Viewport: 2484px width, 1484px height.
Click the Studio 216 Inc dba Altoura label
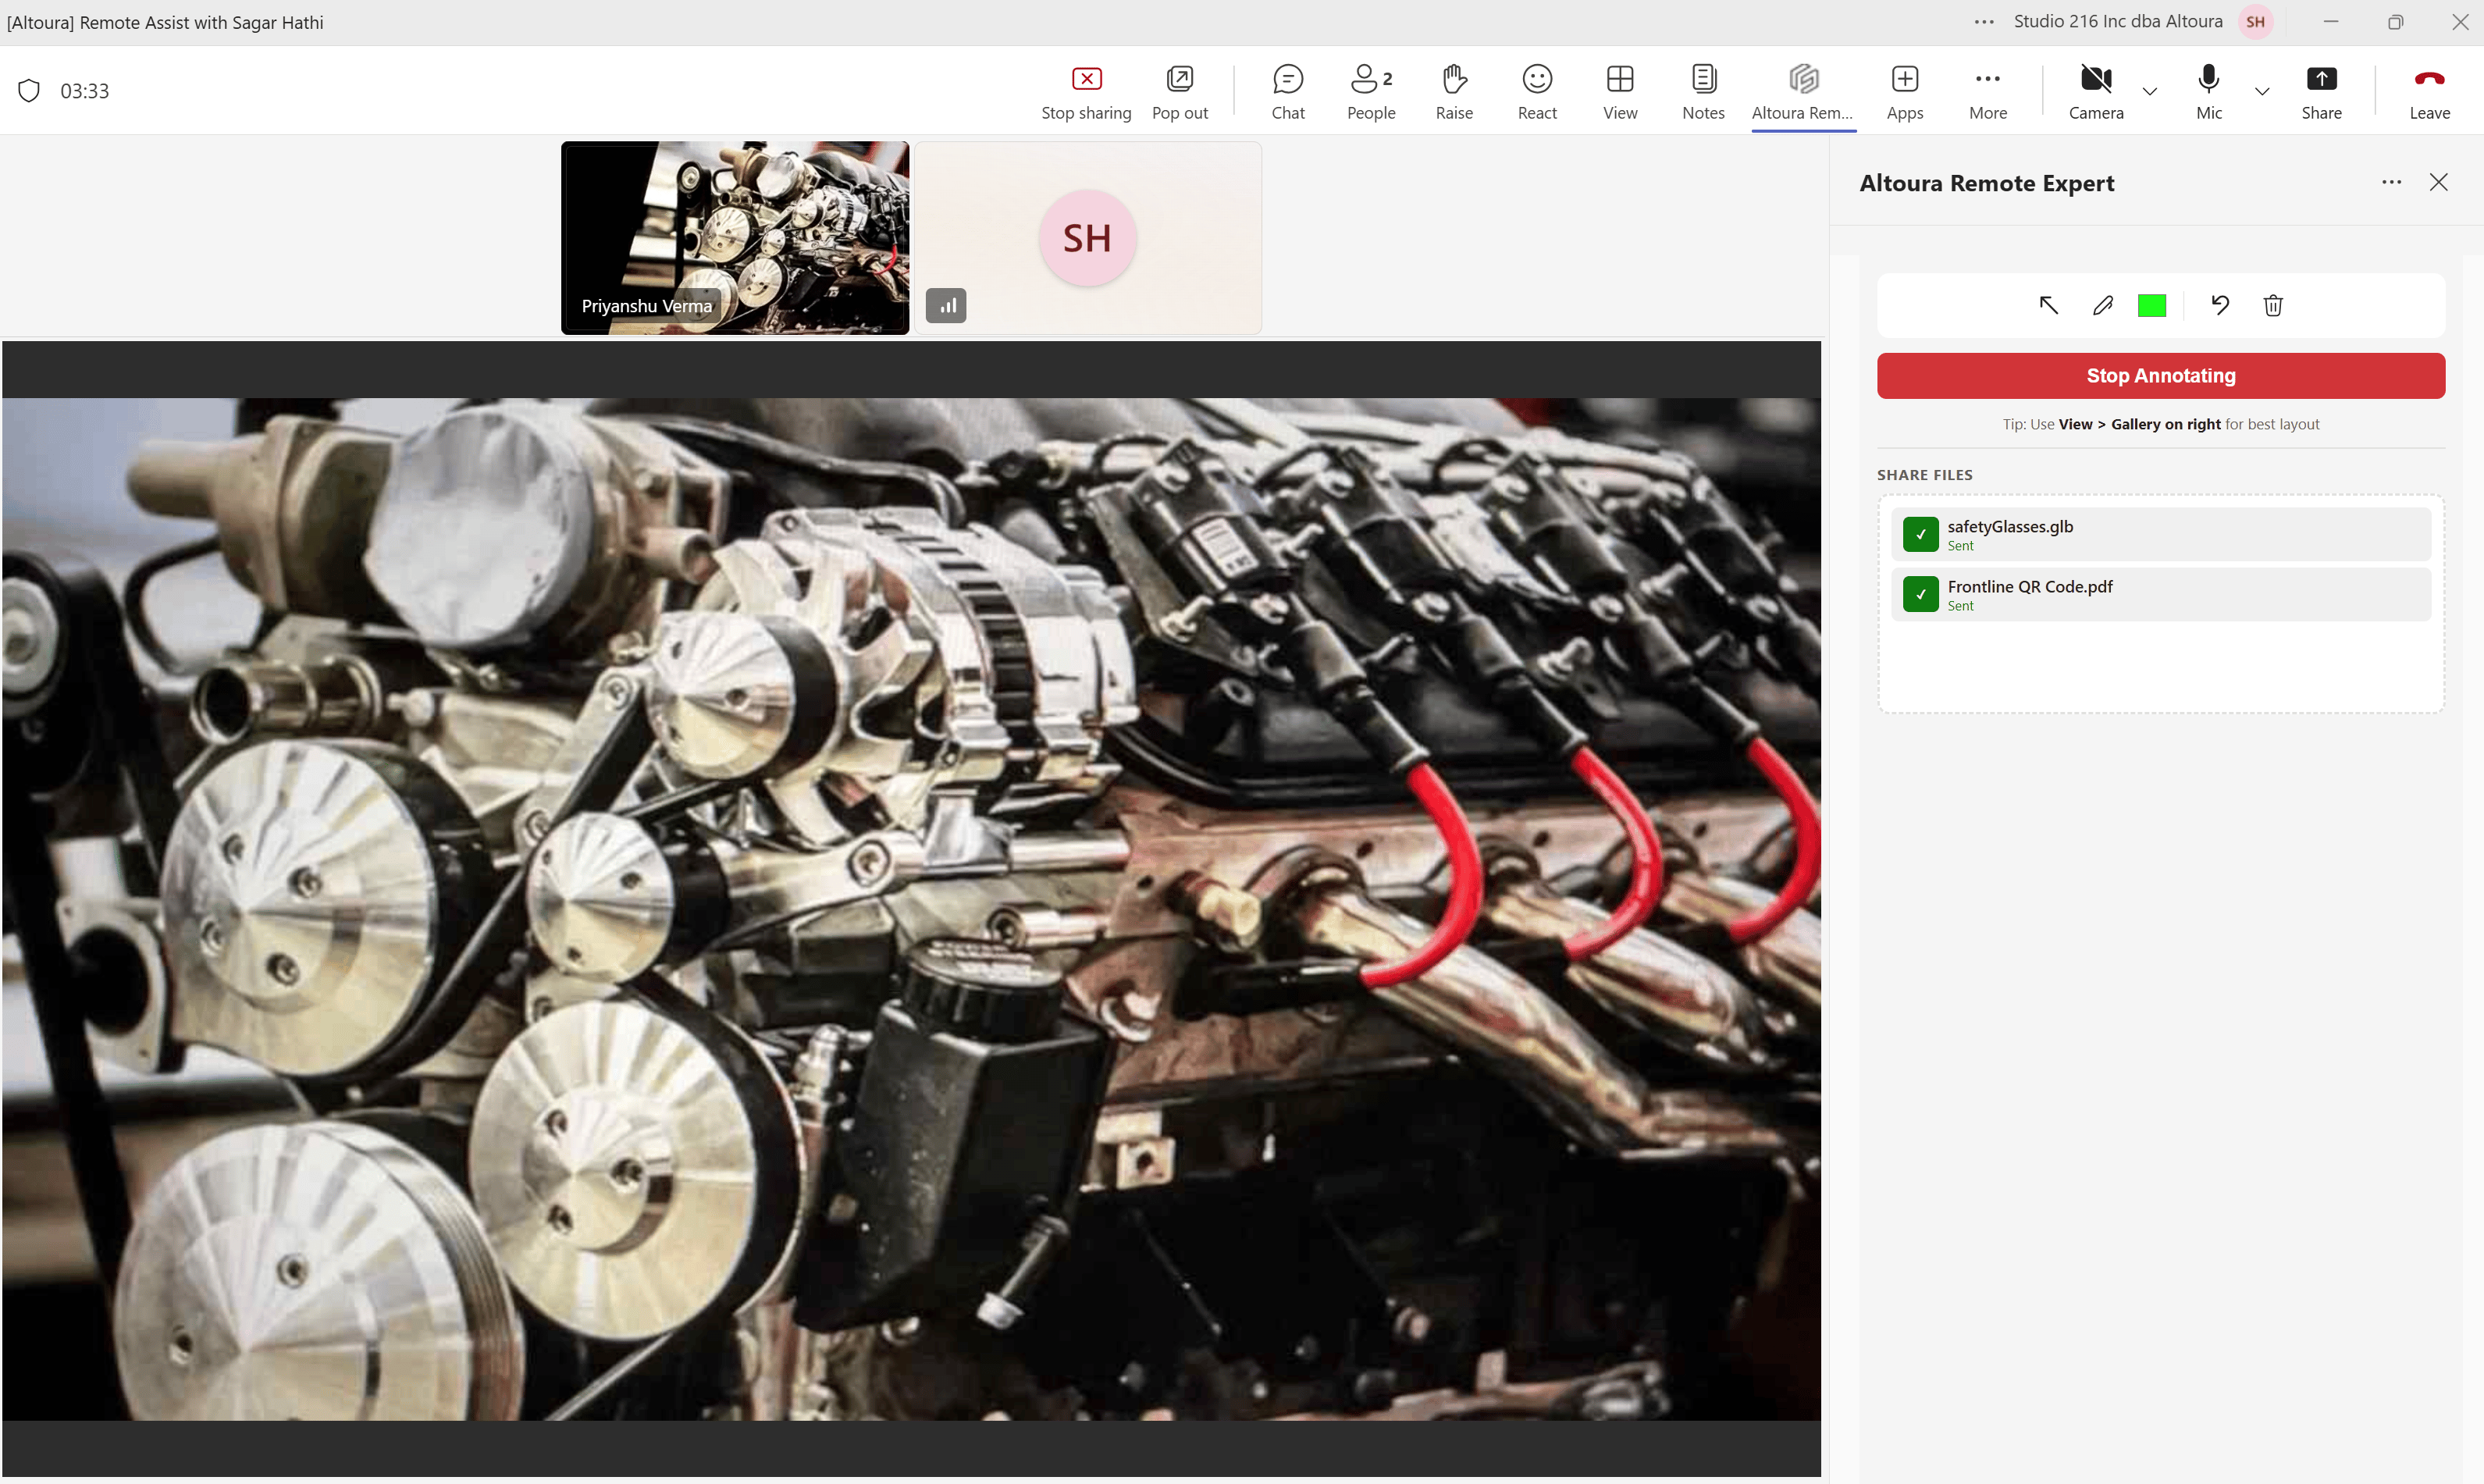(x=2118, y=21)
